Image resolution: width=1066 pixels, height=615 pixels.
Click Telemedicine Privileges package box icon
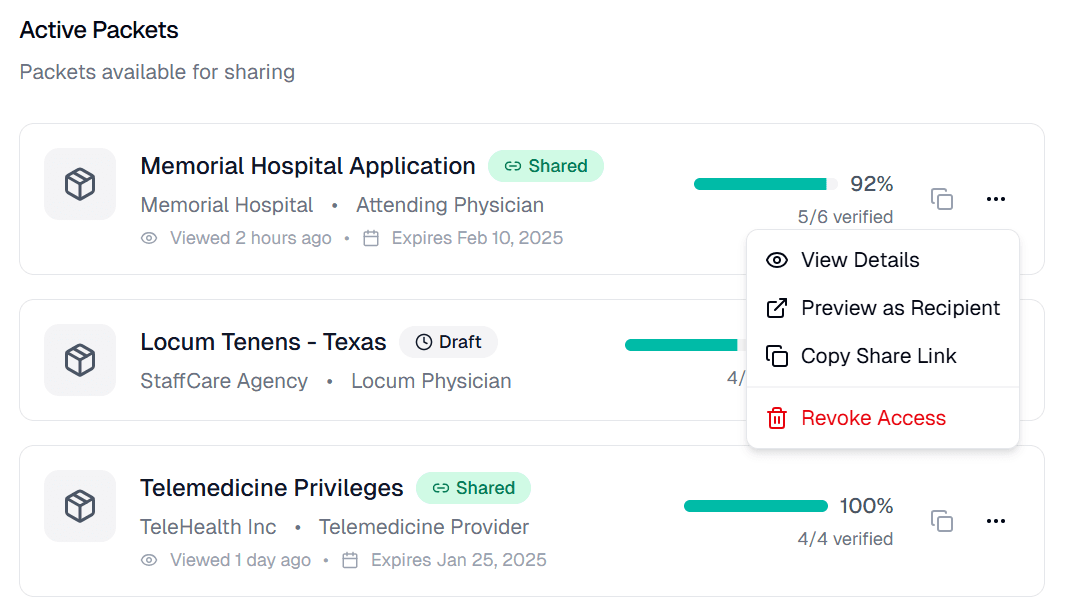point(80,506)
